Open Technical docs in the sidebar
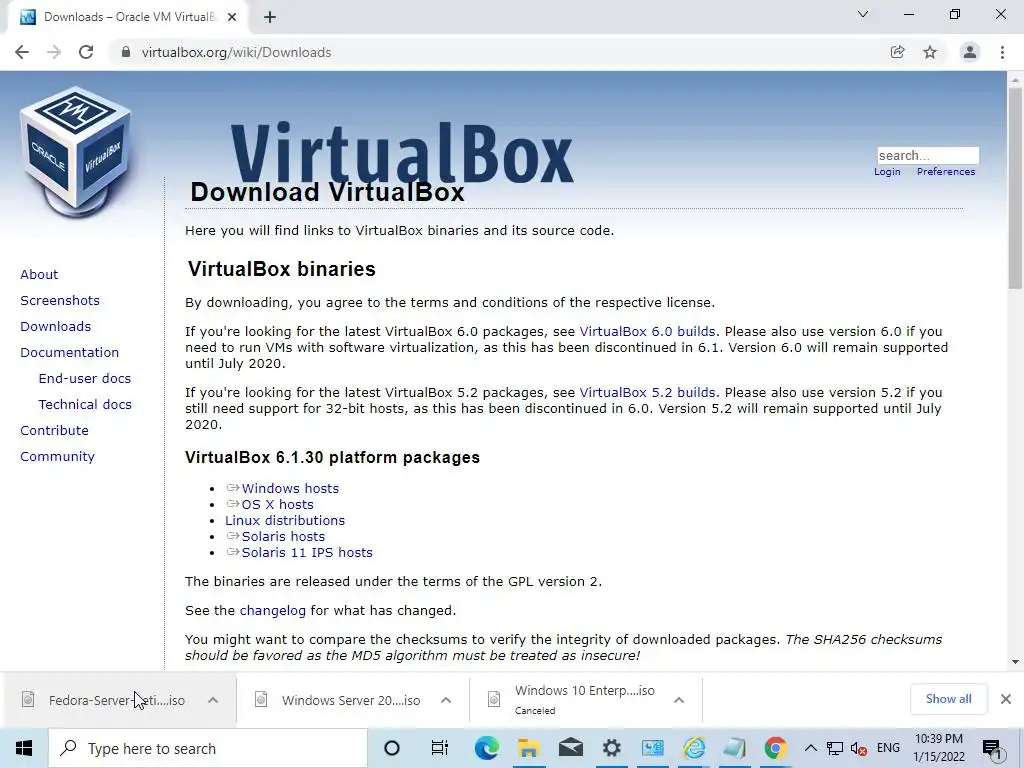The height and width of the screenshot is (768, 1024). click(x=85, y=405)
